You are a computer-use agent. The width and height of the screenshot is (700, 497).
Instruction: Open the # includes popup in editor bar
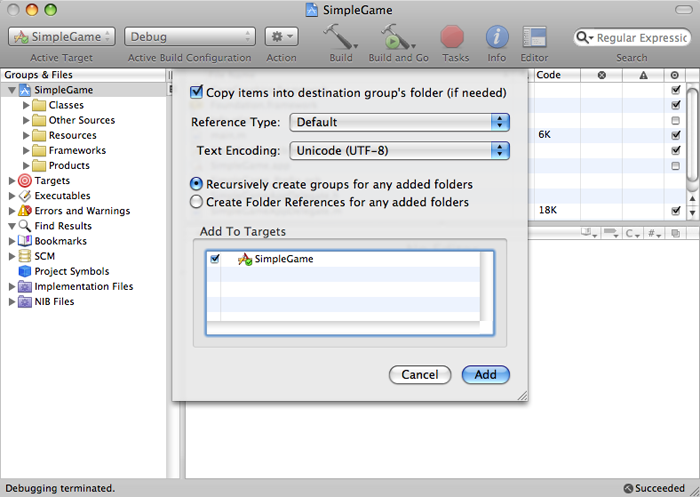654,233
